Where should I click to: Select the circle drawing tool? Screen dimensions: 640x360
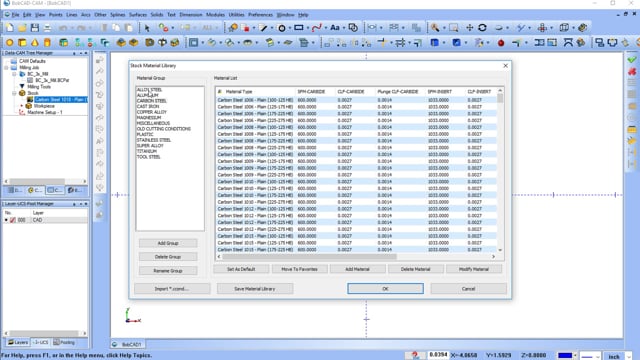point(282,28)
